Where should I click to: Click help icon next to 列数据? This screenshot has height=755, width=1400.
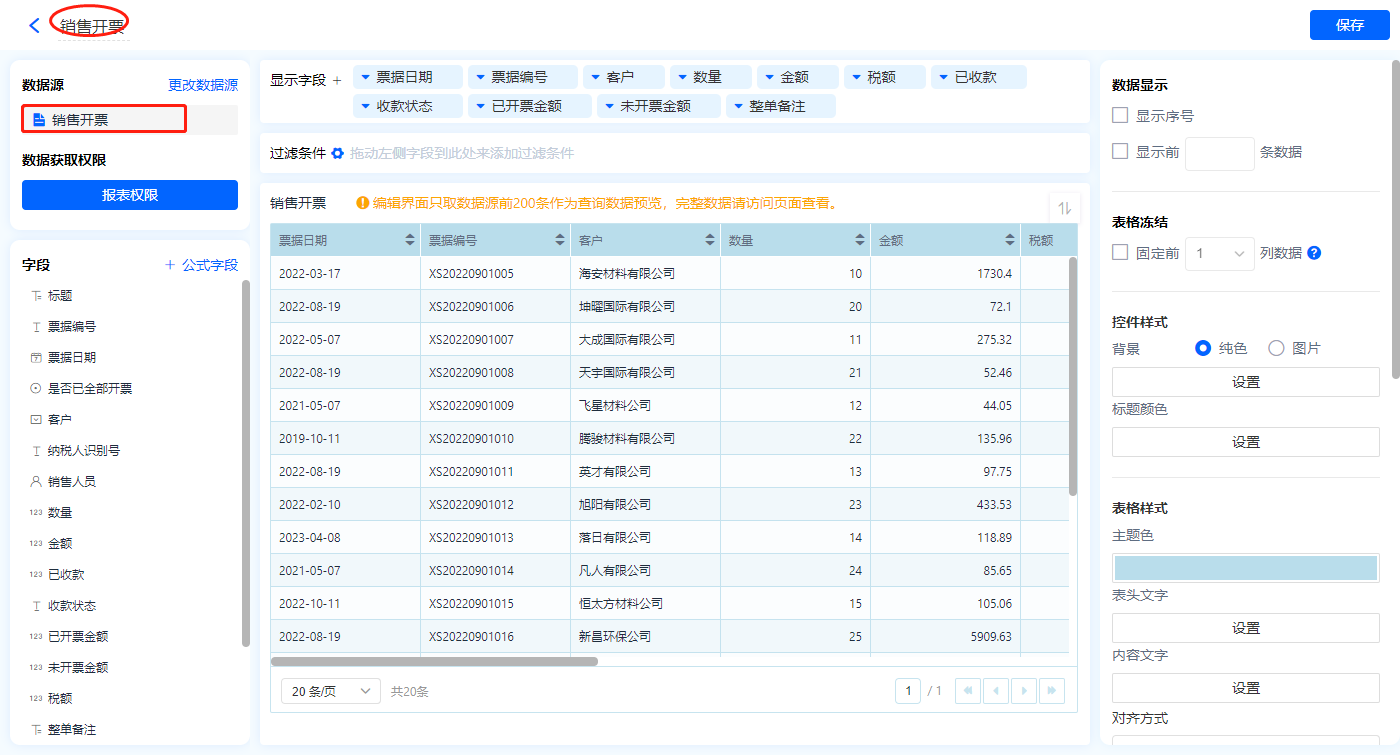click(x=1314, y=253)
